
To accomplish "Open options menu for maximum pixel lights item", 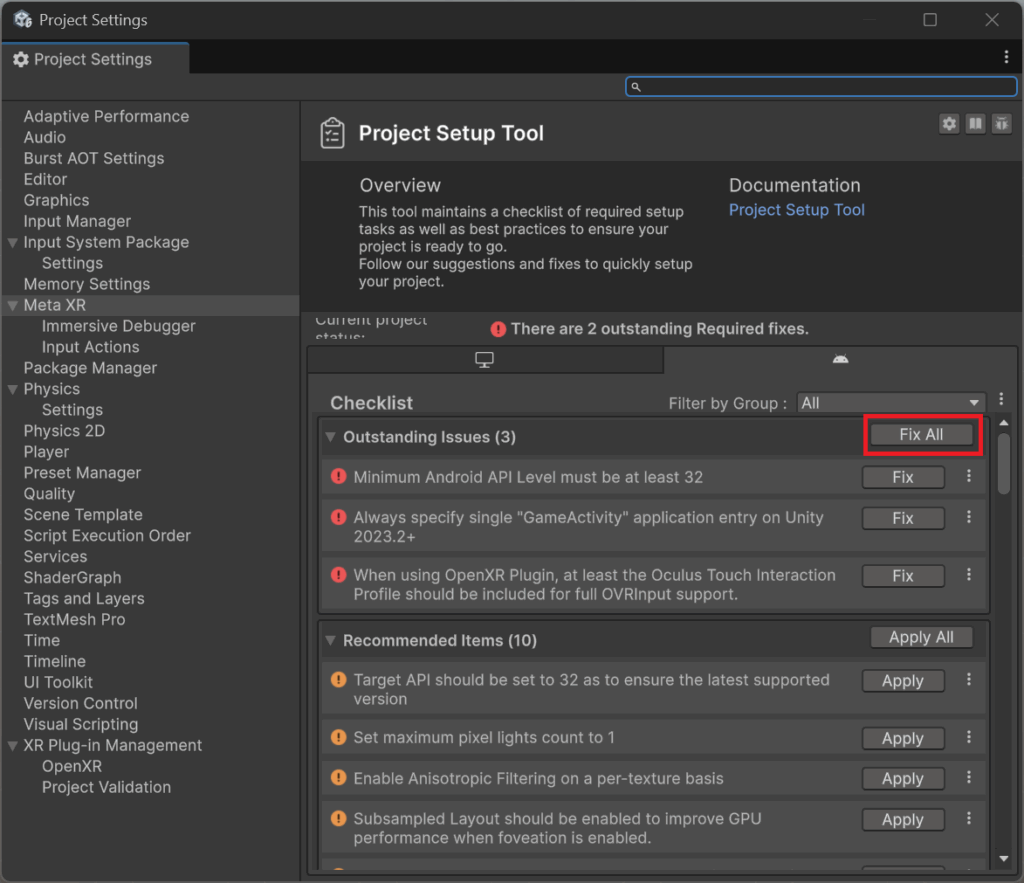I will [x=968, y=737].
